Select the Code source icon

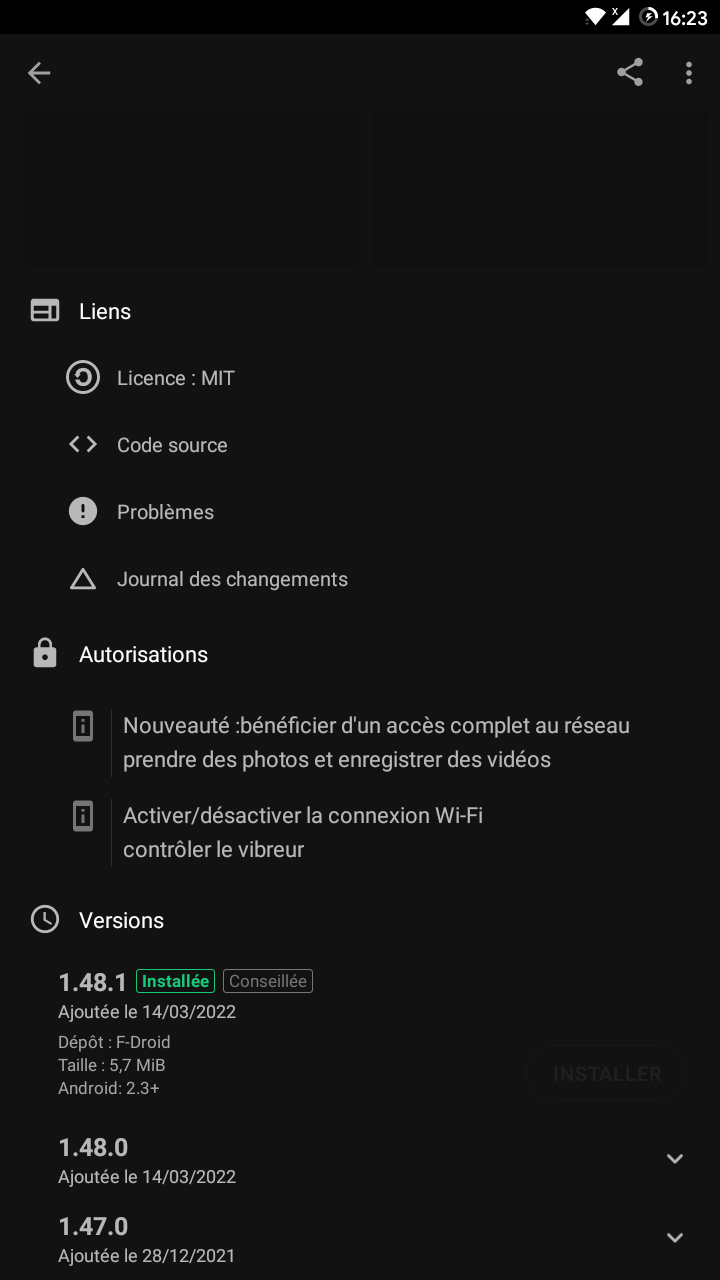[82, 444]
